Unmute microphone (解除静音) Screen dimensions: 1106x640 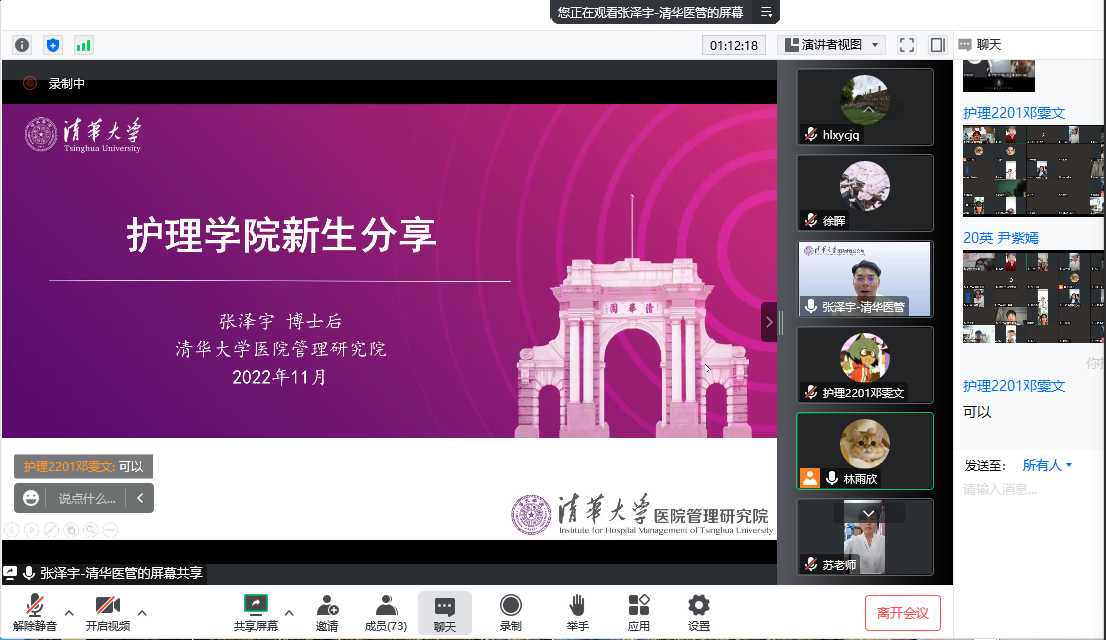coord(35,612)
